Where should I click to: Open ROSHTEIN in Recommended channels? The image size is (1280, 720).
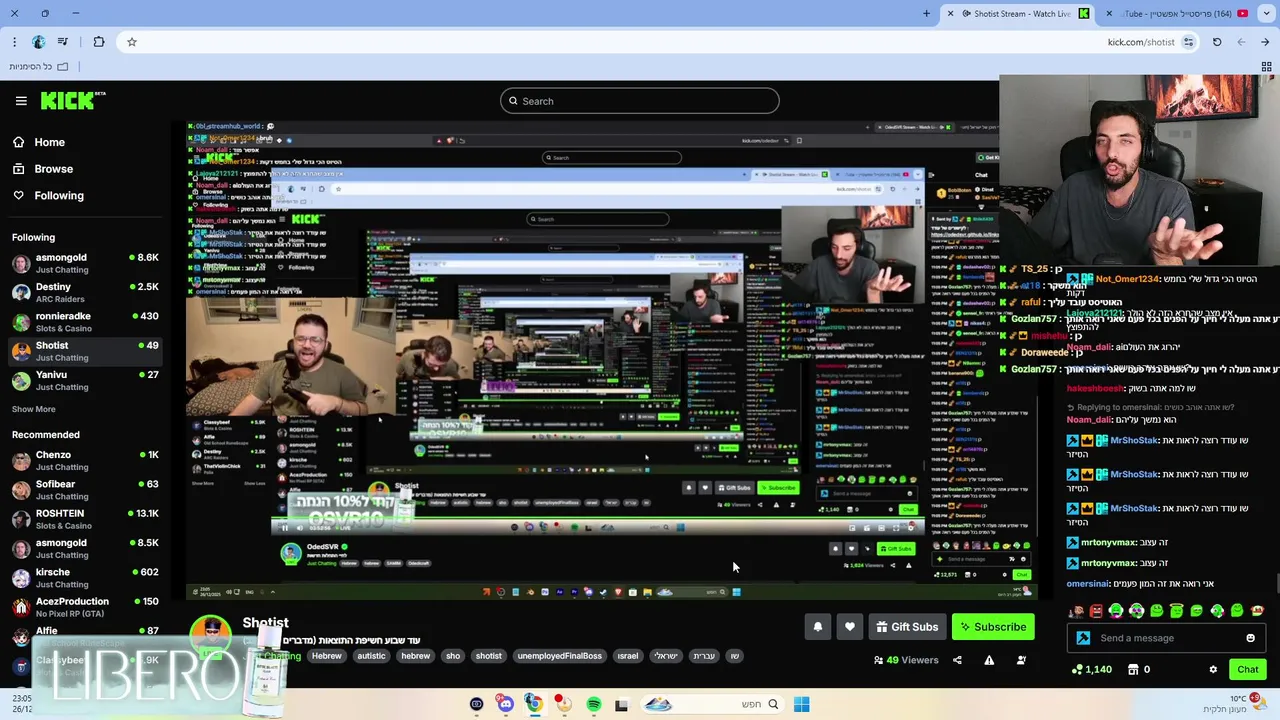click(85, 519)
